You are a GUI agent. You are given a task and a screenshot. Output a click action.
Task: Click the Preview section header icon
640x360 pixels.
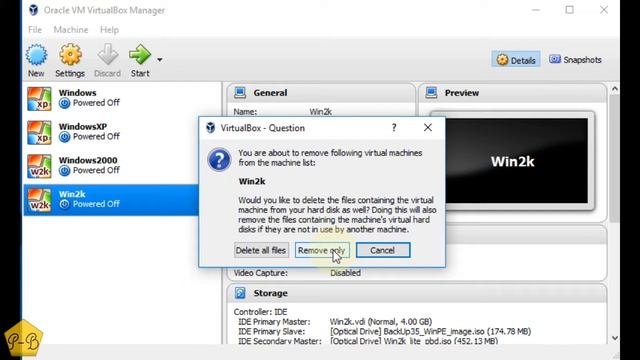[x=431, y=93]
